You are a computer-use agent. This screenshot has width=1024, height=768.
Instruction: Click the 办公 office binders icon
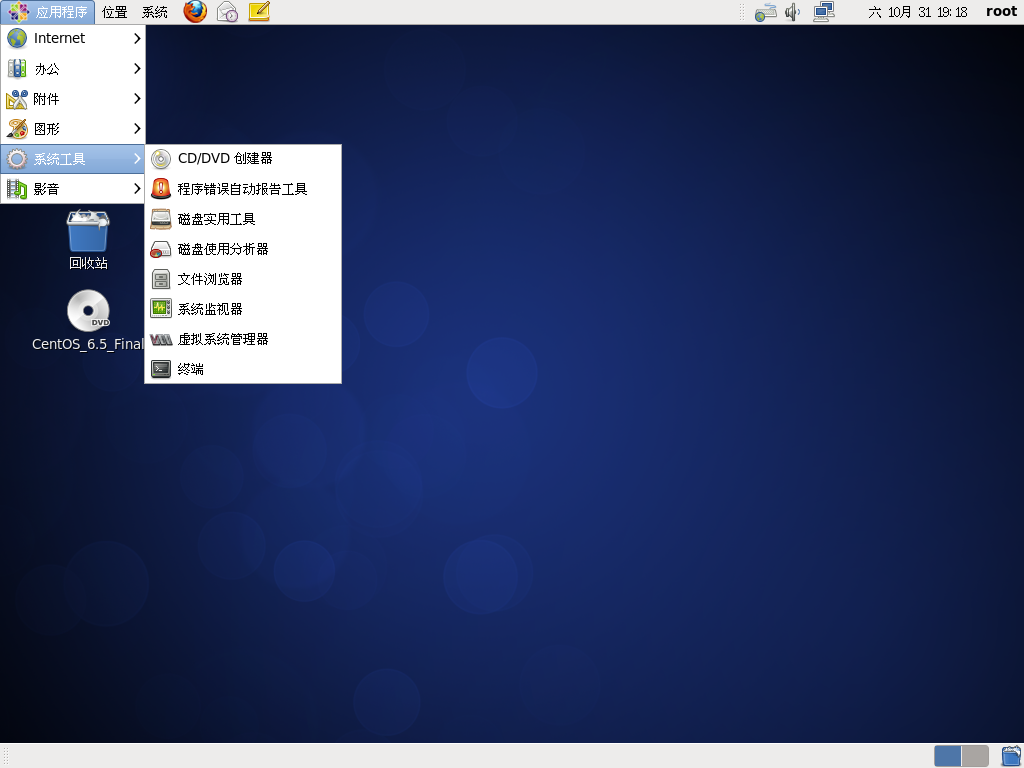(x=17, y=69)
